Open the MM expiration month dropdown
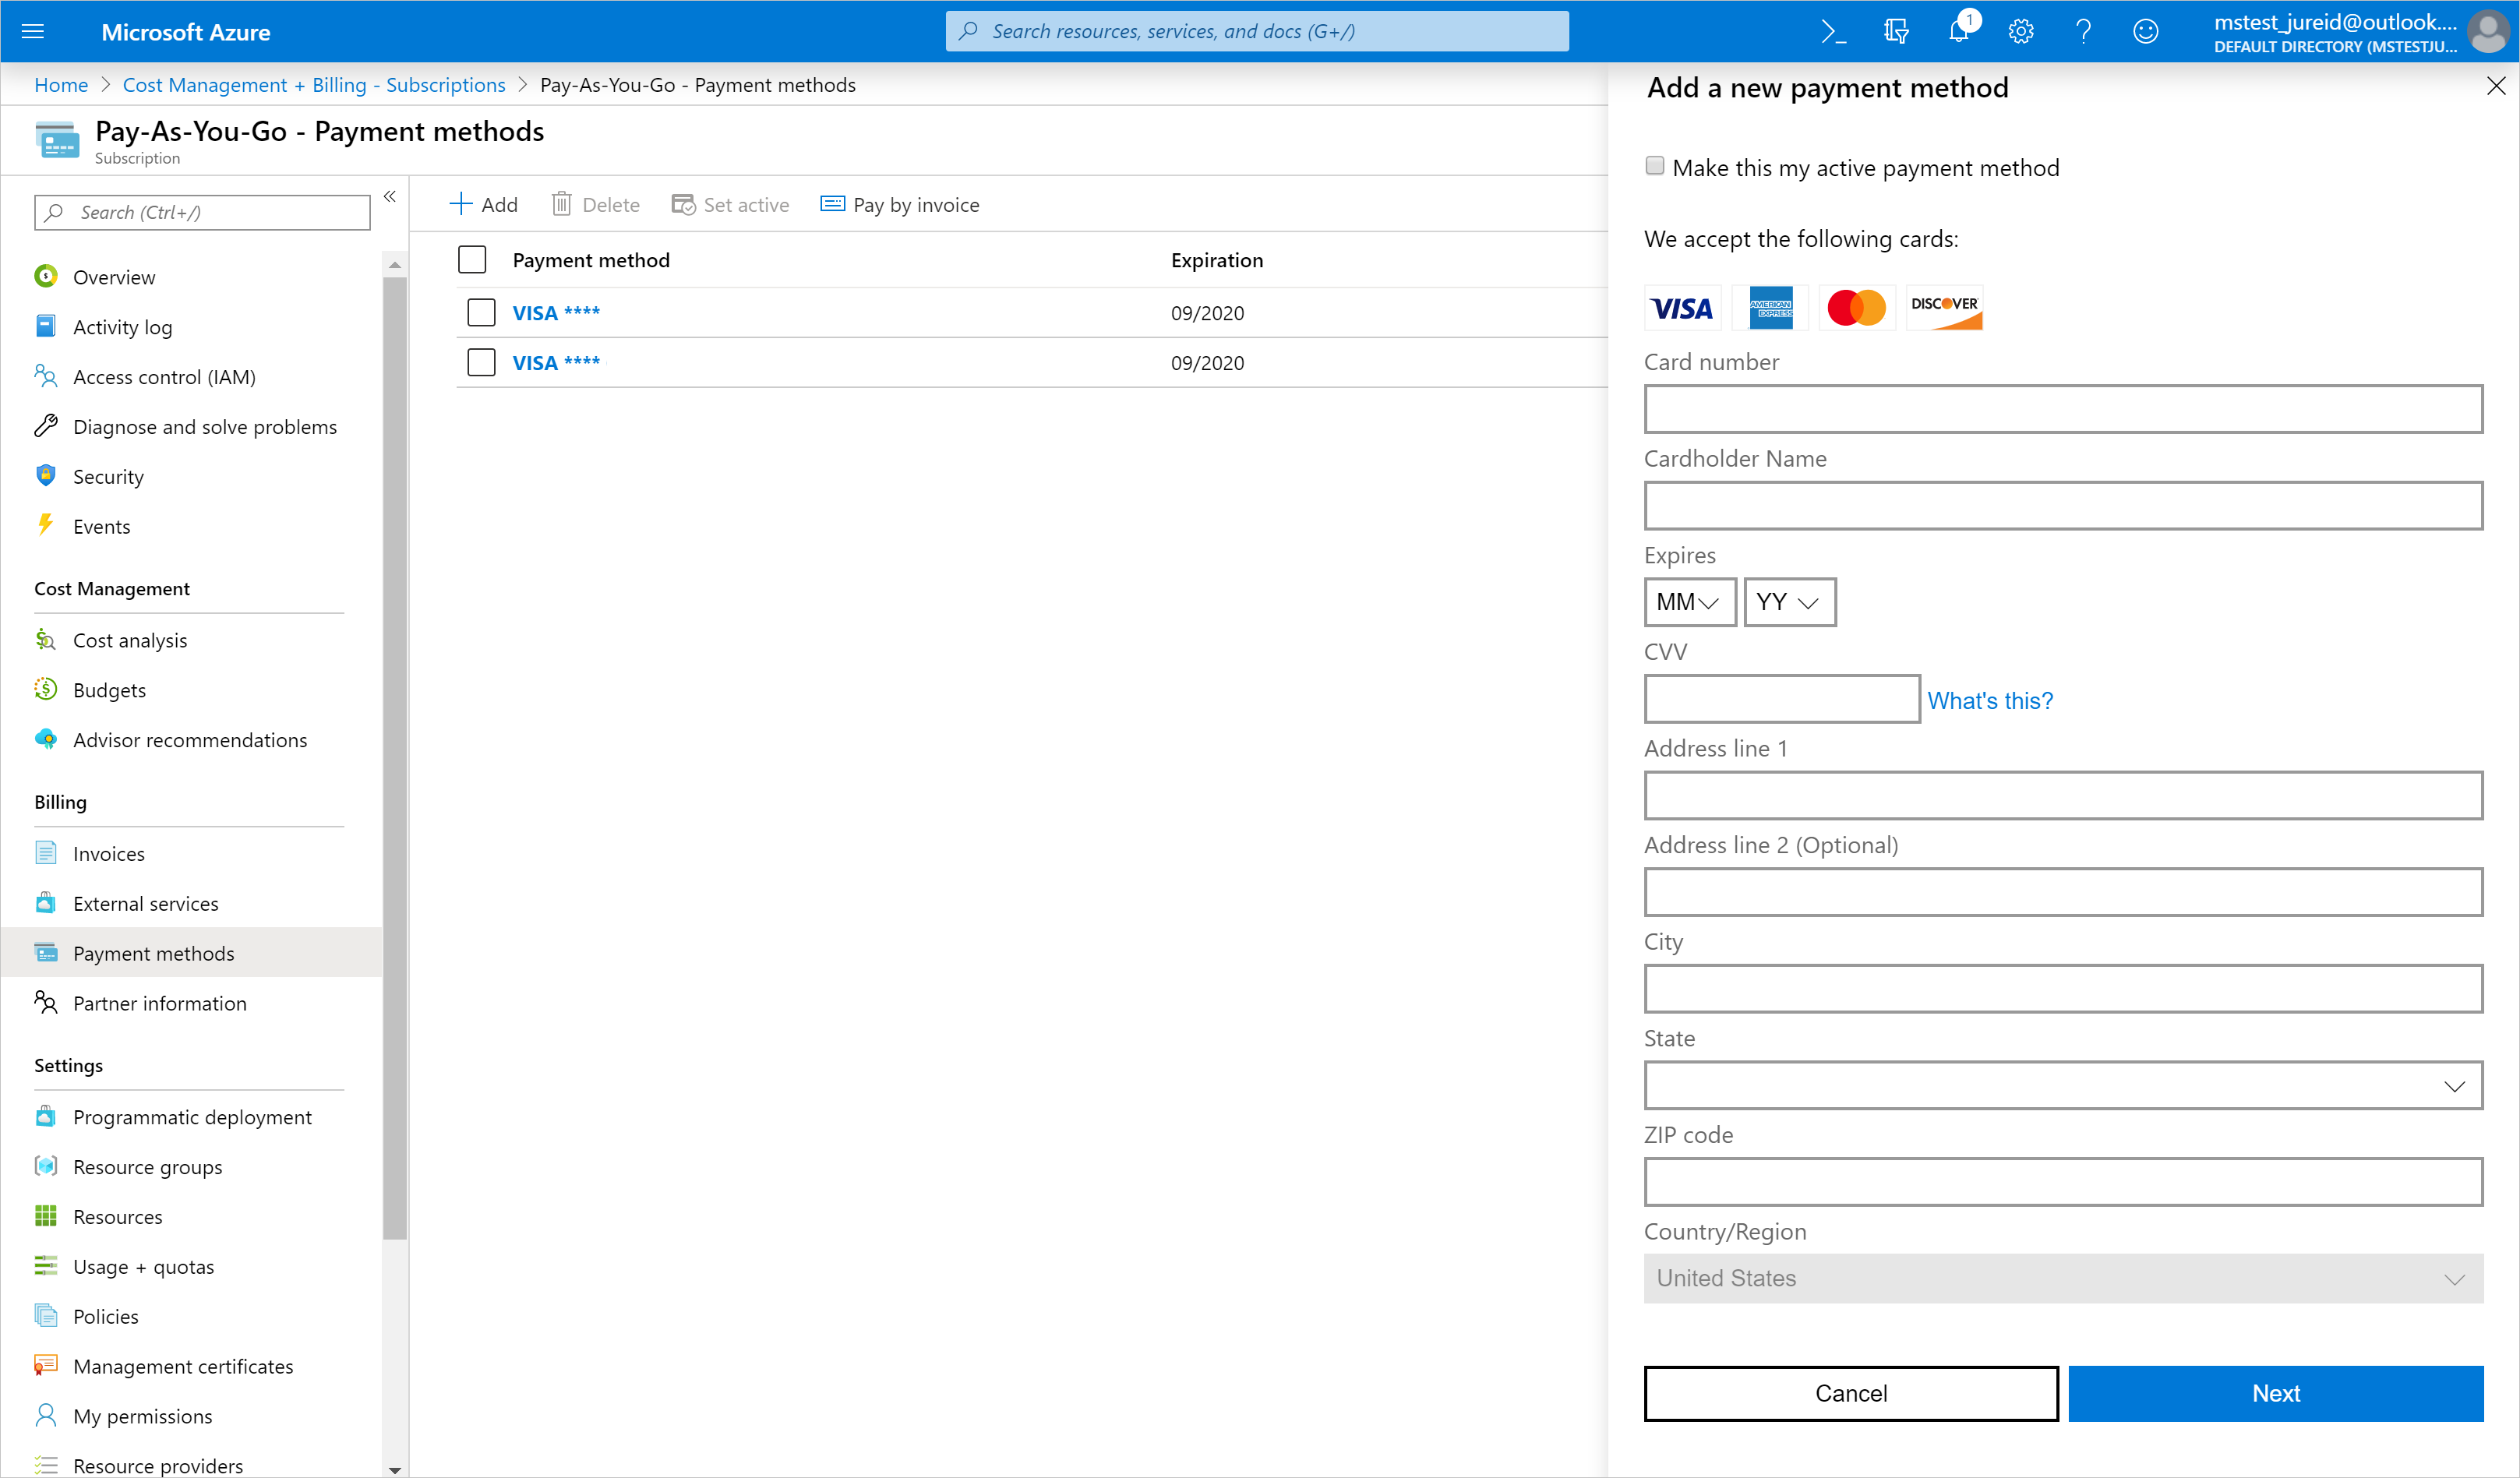 (1689, 602)
